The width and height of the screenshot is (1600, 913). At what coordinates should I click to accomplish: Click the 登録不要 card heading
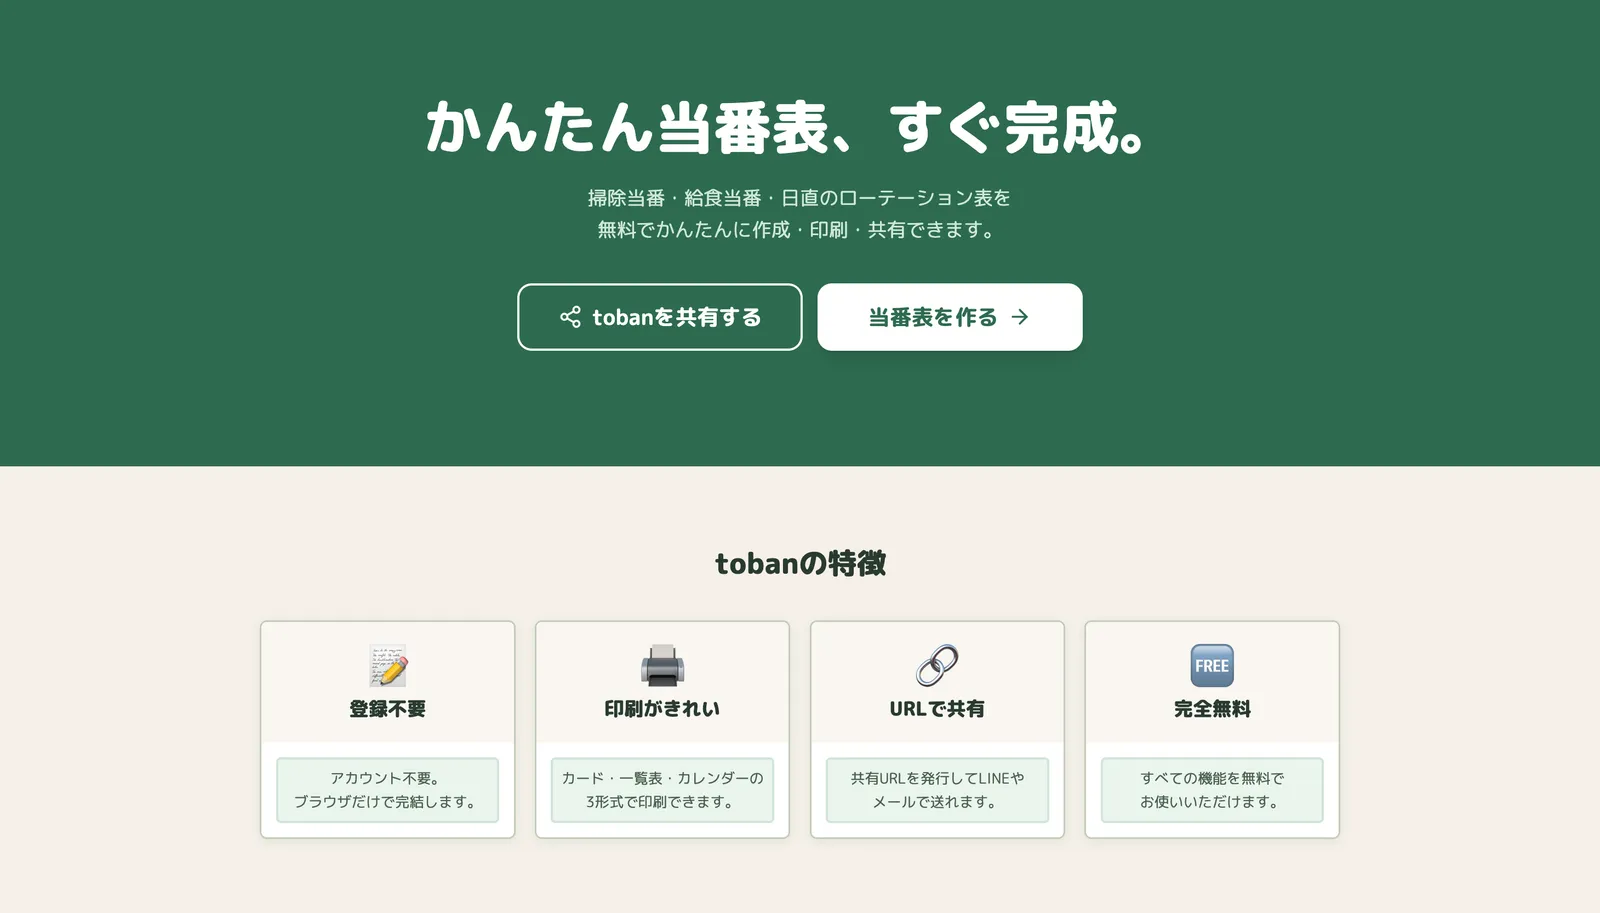(387, 709)
